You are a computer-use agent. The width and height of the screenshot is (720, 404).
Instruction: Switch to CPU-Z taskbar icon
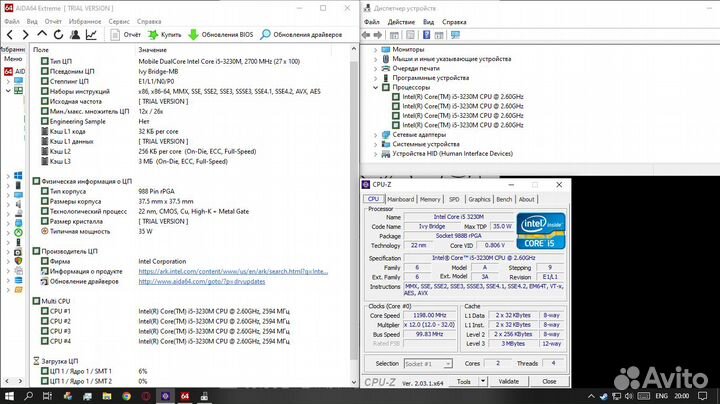pos(165,396)
